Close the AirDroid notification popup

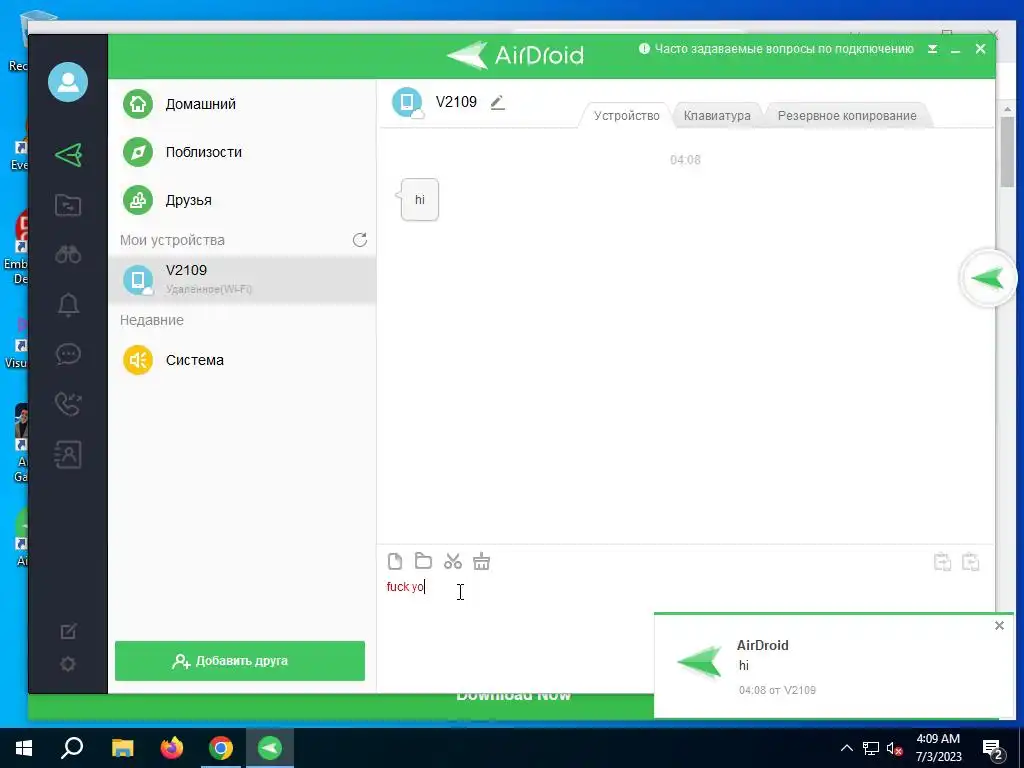(999, 626)
